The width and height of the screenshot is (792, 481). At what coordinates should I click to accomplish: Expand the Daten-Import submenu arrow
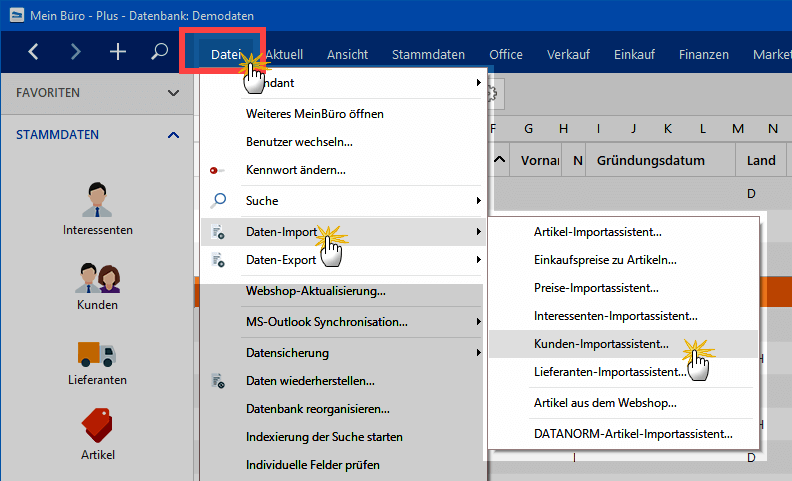click(478, 231)
